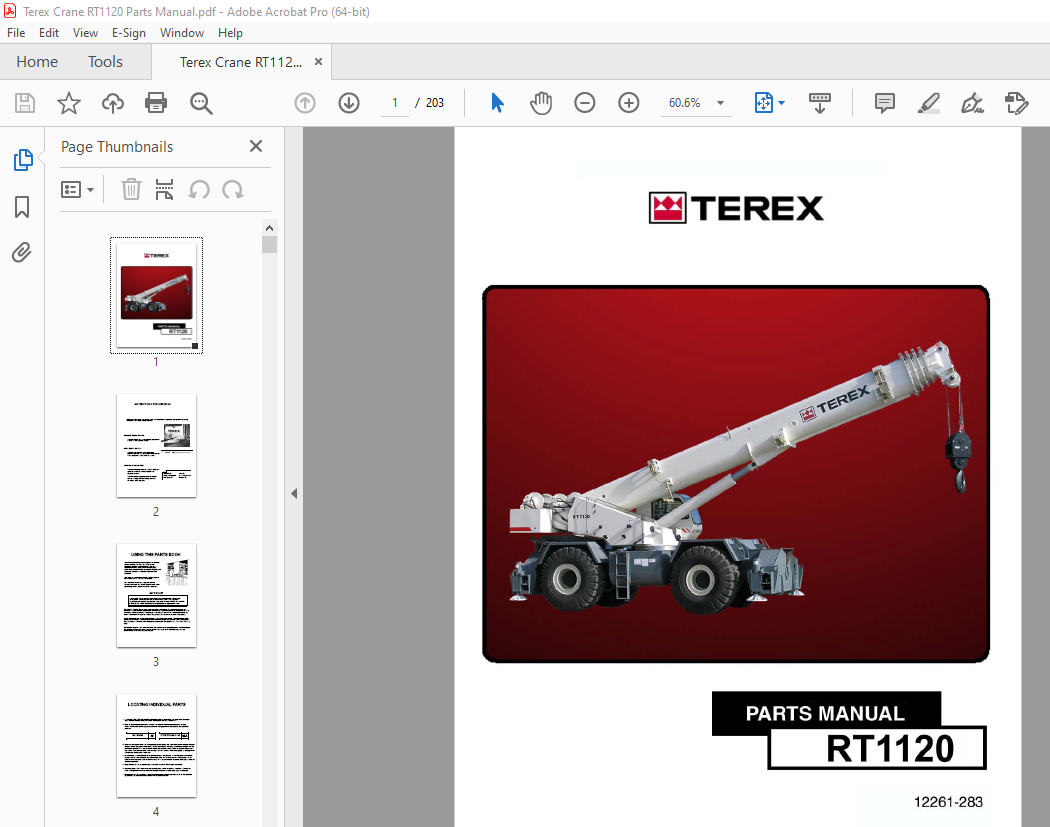Open the Help menu

230,33
